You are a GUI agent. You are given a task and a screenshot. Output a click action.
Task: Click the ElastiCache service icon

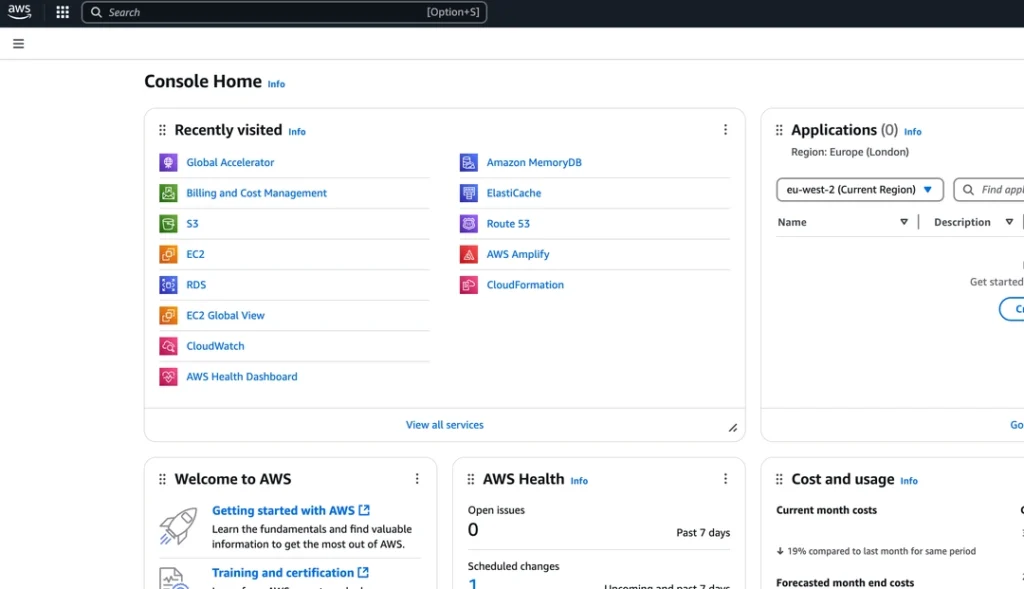[468, 193]
